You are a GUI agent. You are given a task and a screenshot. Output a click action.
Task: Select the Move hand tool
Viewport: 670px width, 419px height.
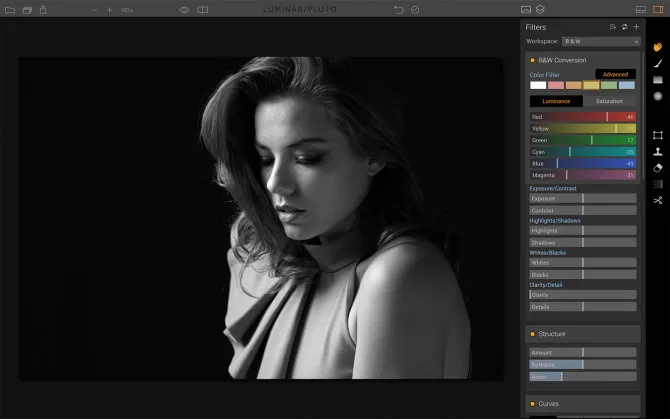[658, 46]
